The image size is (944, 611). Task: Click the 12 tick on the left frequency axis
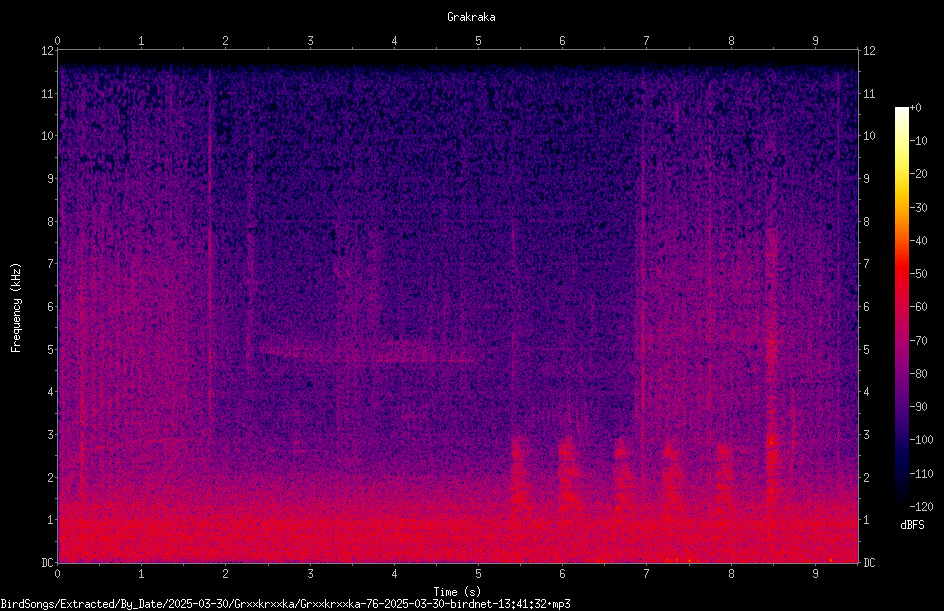[x=47, y=51]
